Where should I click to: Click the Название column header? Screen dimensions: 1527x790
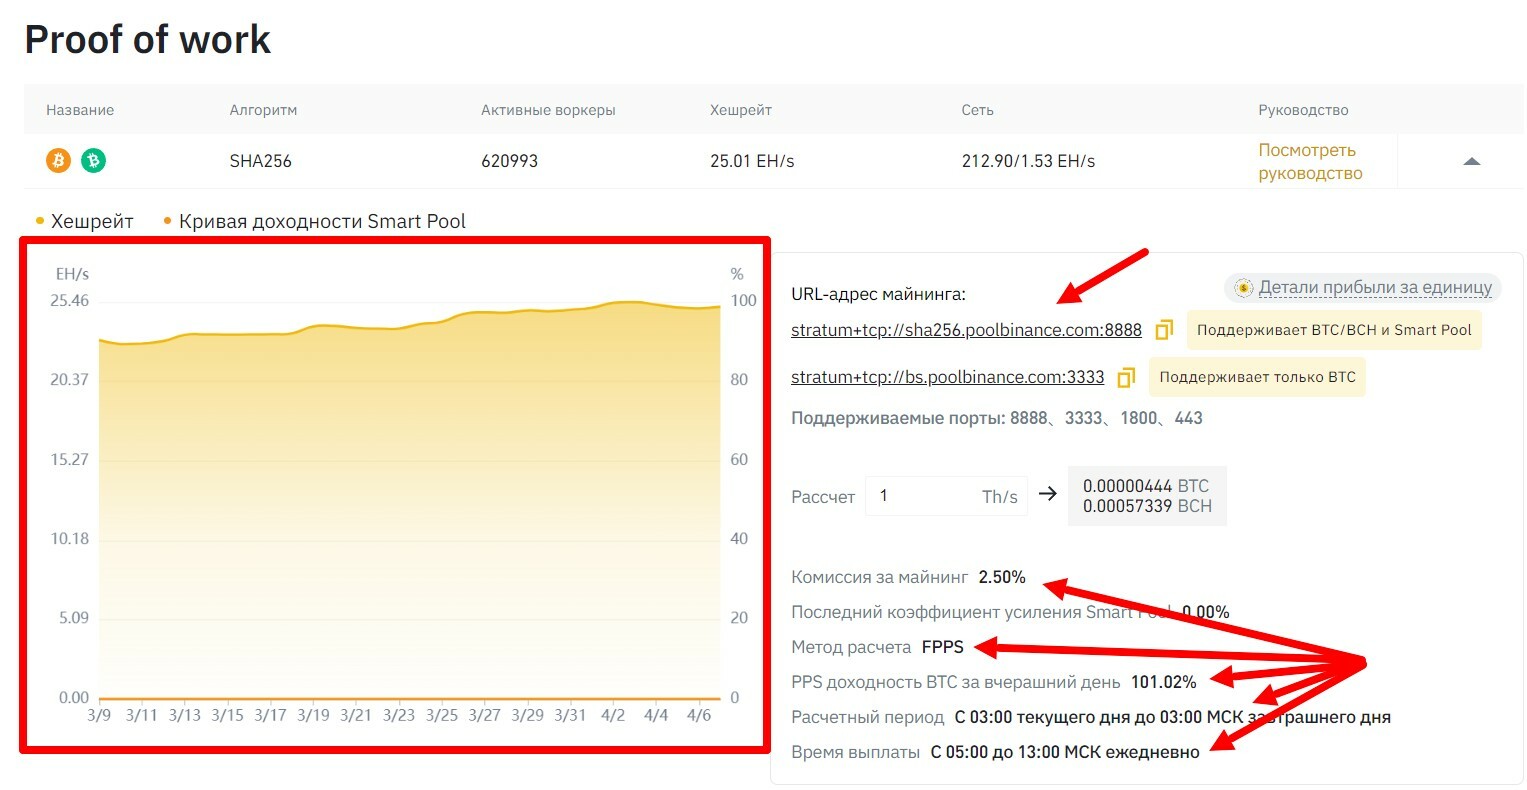point(80,110)
